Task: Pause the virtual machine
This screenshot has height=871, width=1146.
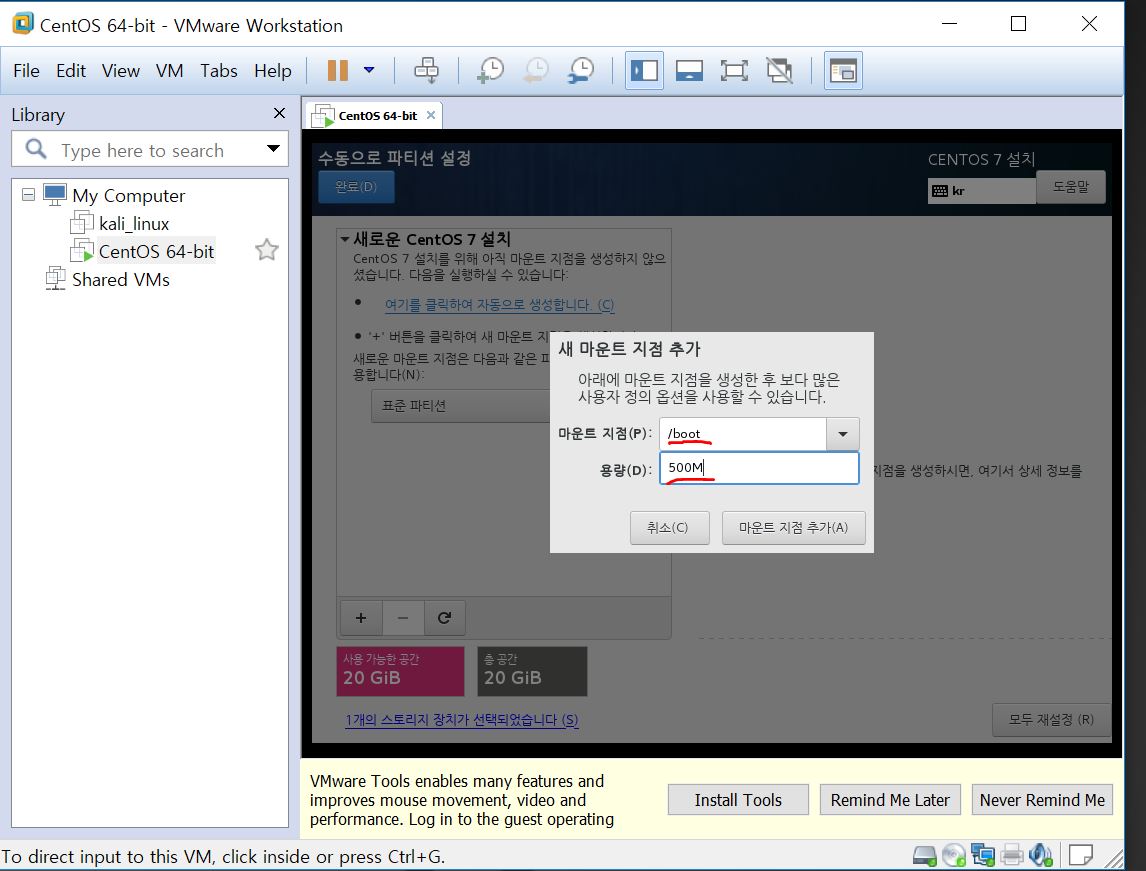Action: pyautogui.click(x=338, y=70)
